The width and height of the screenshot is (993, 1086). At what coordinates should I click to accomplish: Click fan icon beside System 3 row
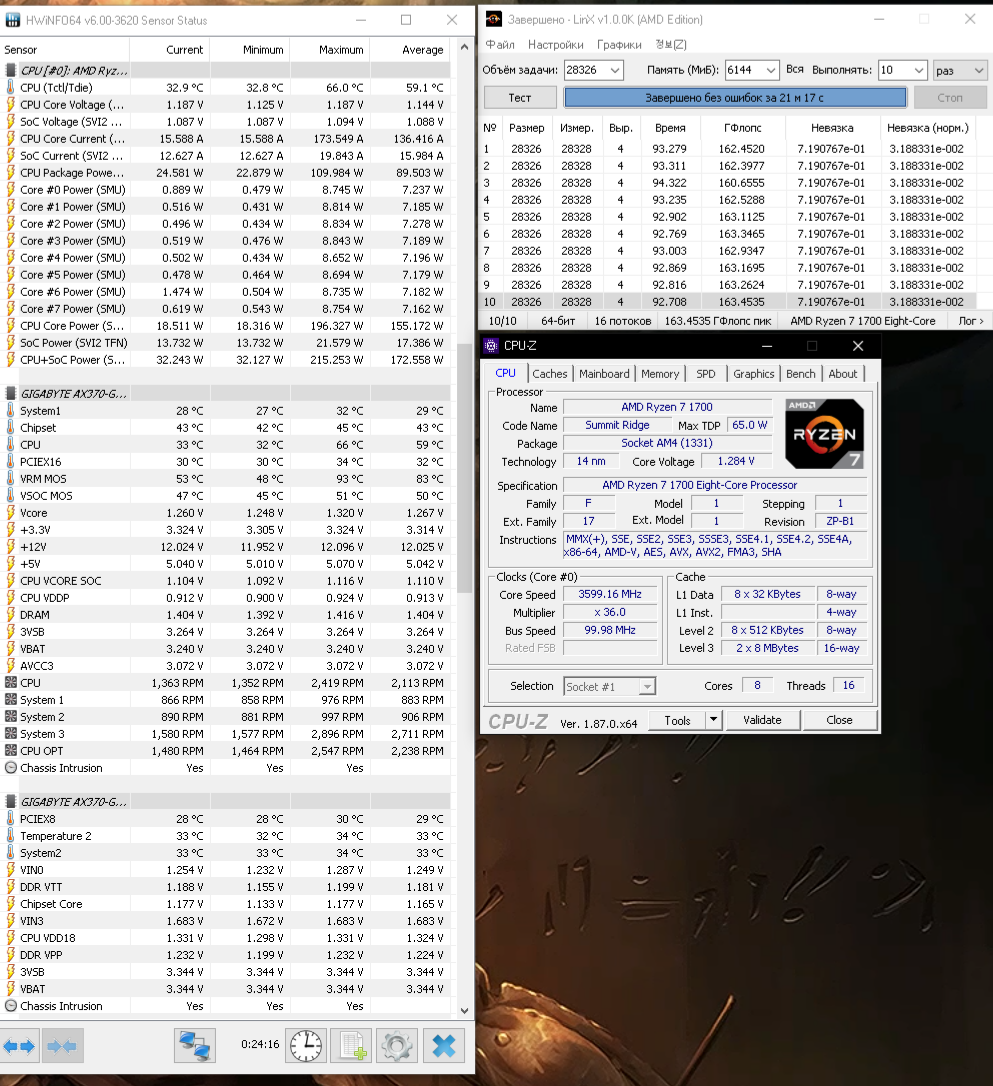(x=10, y=733)
